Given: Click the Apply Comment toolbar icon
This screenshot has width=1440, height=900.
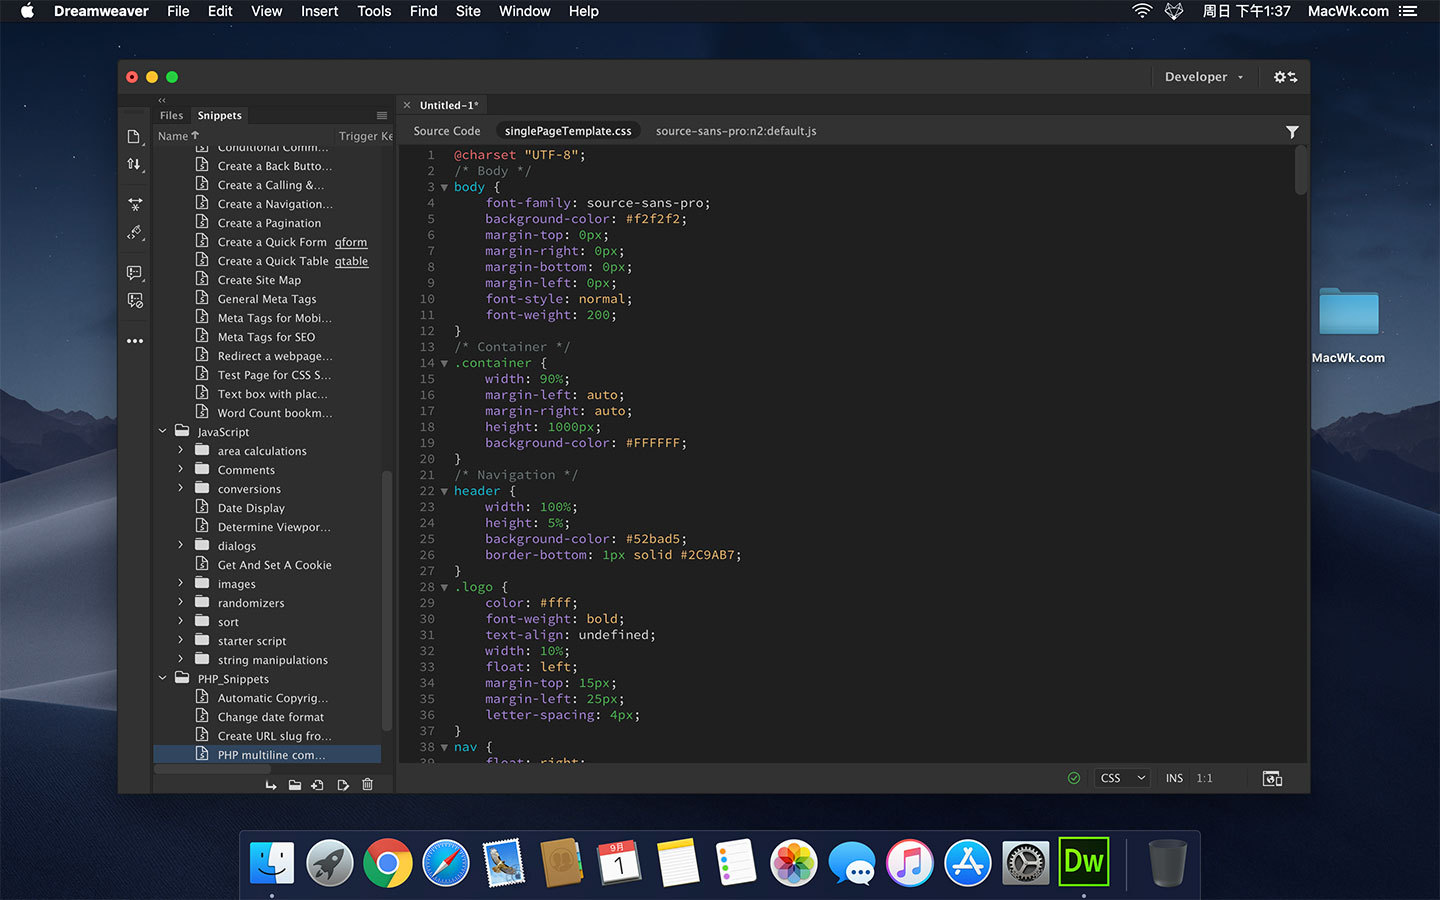Looking at the screenshot, I should pyautogui.click(x=134, y=272).
